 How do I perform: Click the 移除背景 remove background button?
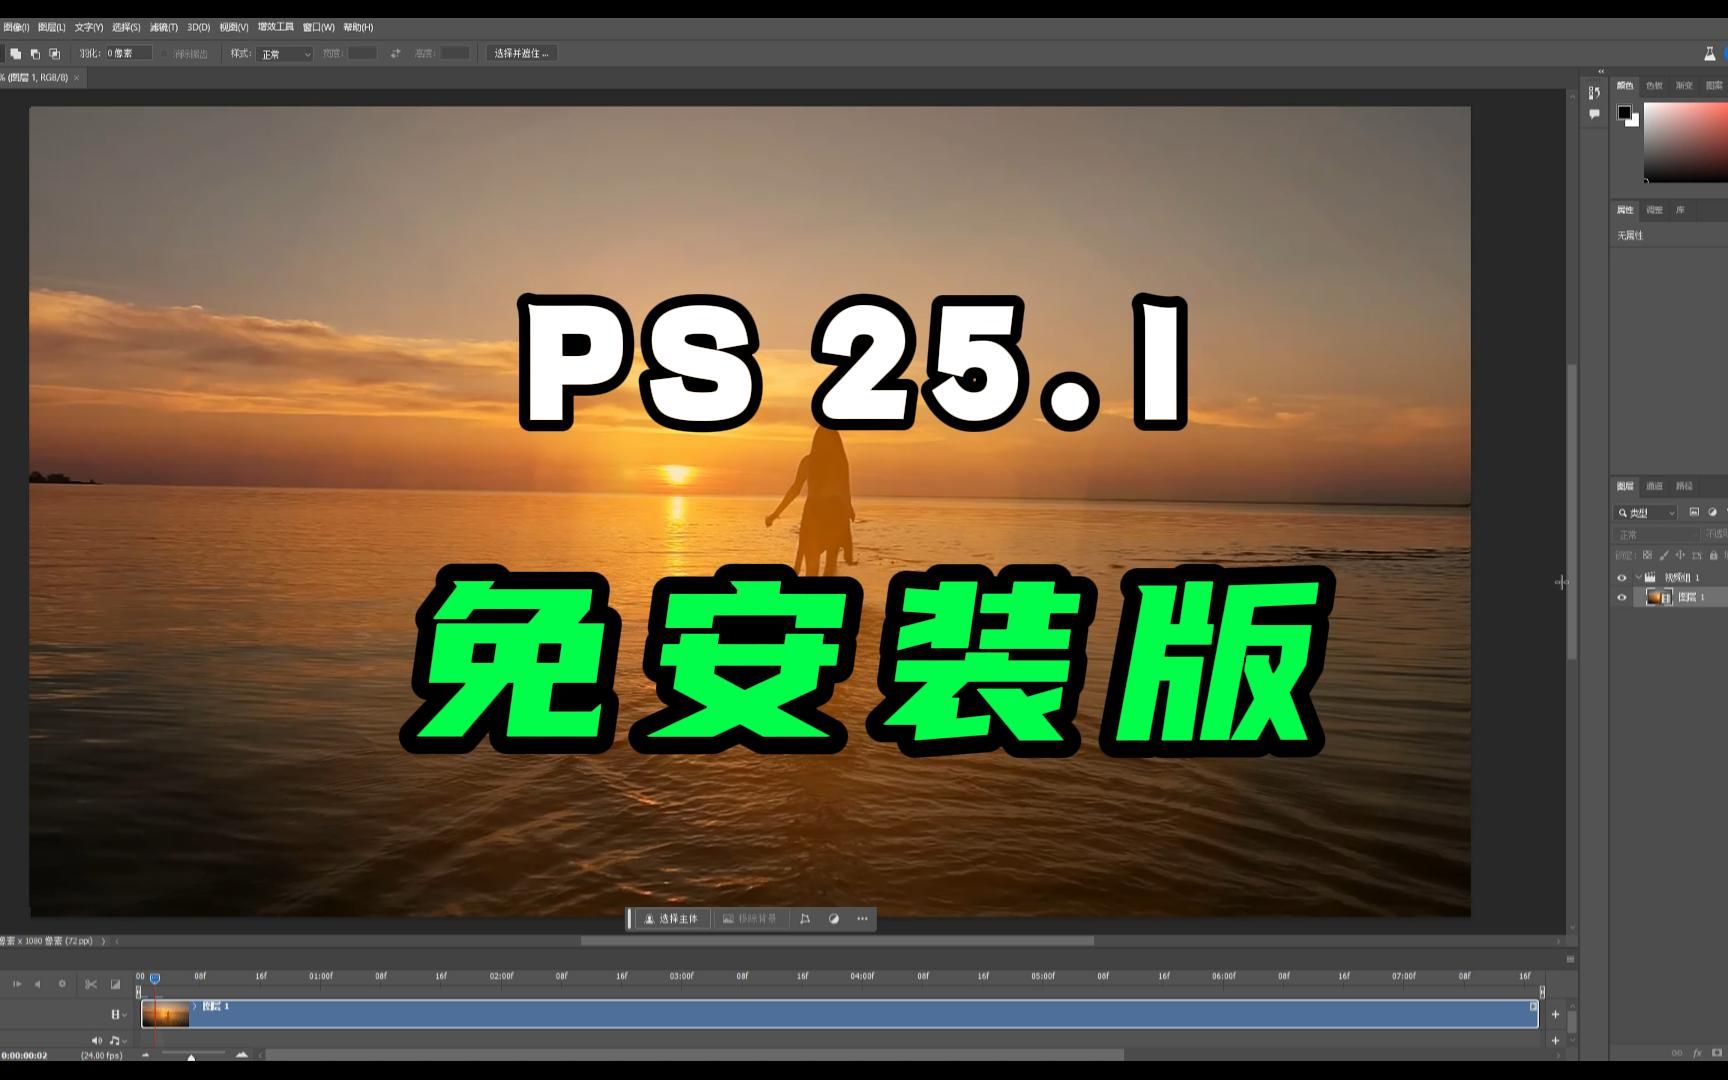(x=750, y=919)
